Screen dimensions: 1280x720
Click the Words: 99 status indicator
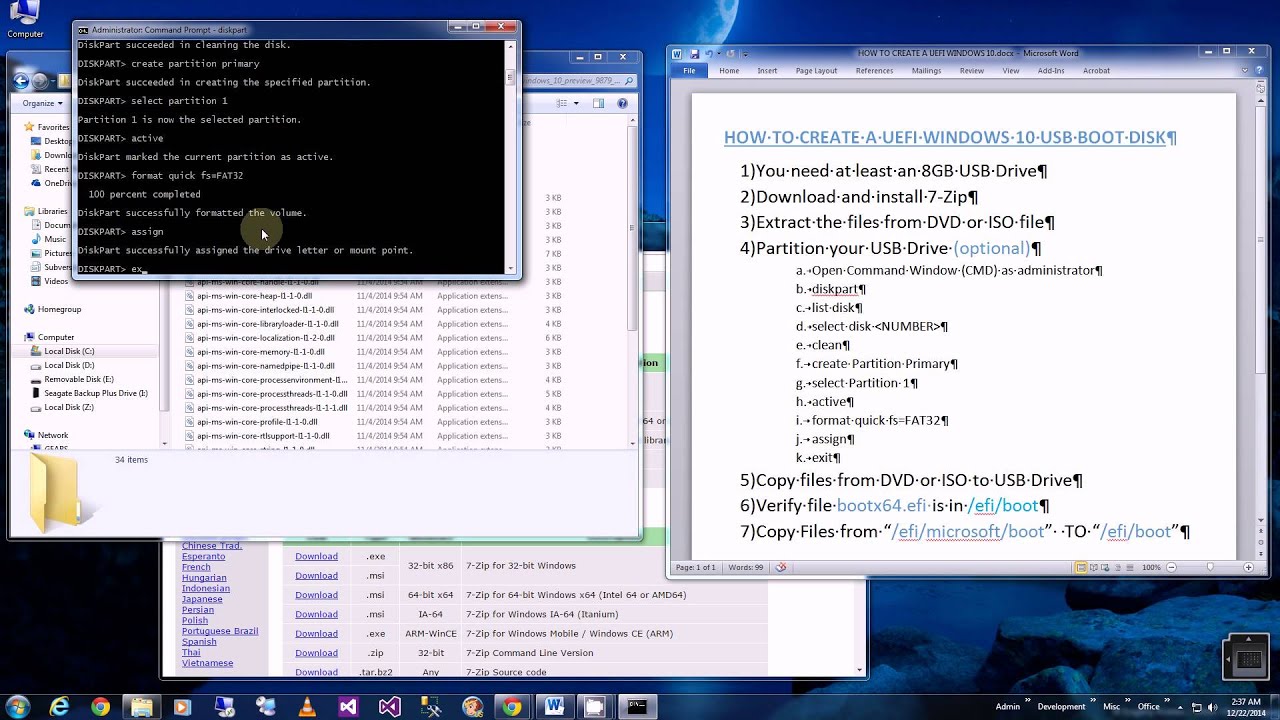[745, 567]
